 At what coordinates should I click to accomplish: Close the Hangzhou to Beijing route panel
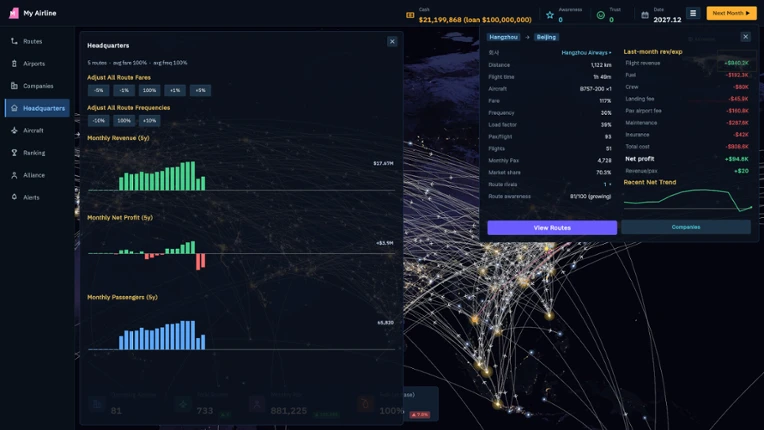point(745,37)
